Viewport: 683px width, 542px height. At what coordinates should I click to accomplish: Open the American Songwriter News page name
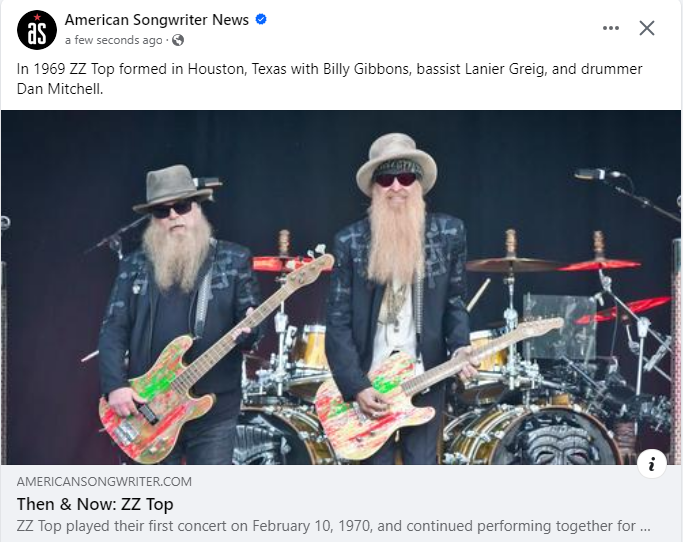tap(157, 20)
